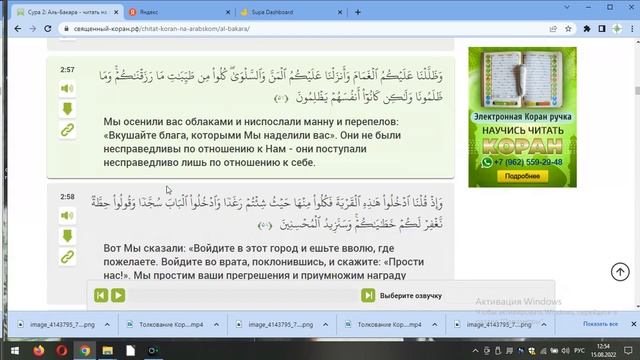The height and width of the screenshot is (360, 640).
Task: Skip to next verse in player
Action: click(368, 295)
